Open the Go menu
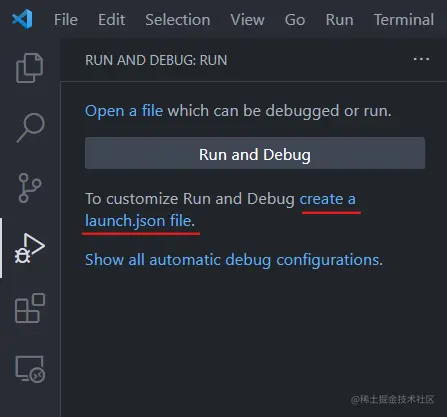This screenshot has width=447, height=417. coord(295,20)
